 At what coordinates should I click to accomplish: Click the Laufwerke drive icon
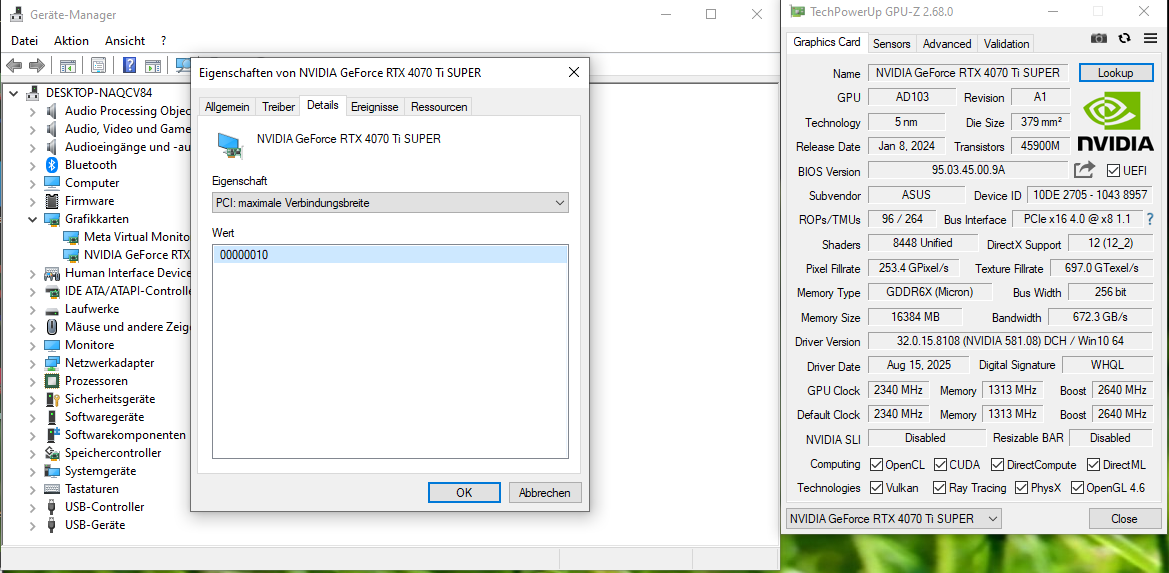(x=51, y=309)
